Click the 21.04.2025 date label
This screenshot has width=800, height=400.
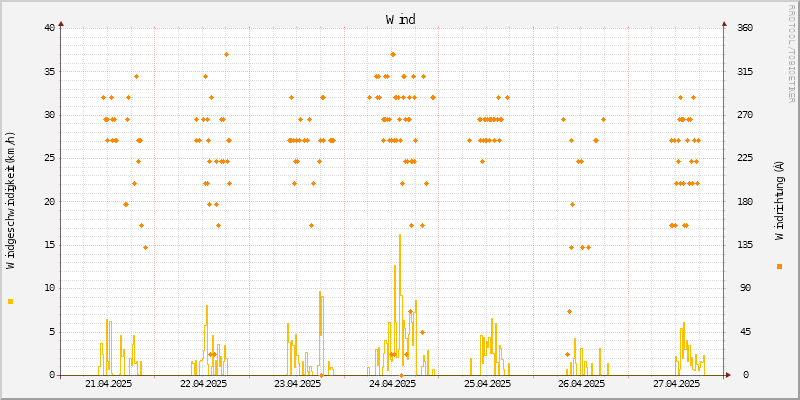[108, 384]
